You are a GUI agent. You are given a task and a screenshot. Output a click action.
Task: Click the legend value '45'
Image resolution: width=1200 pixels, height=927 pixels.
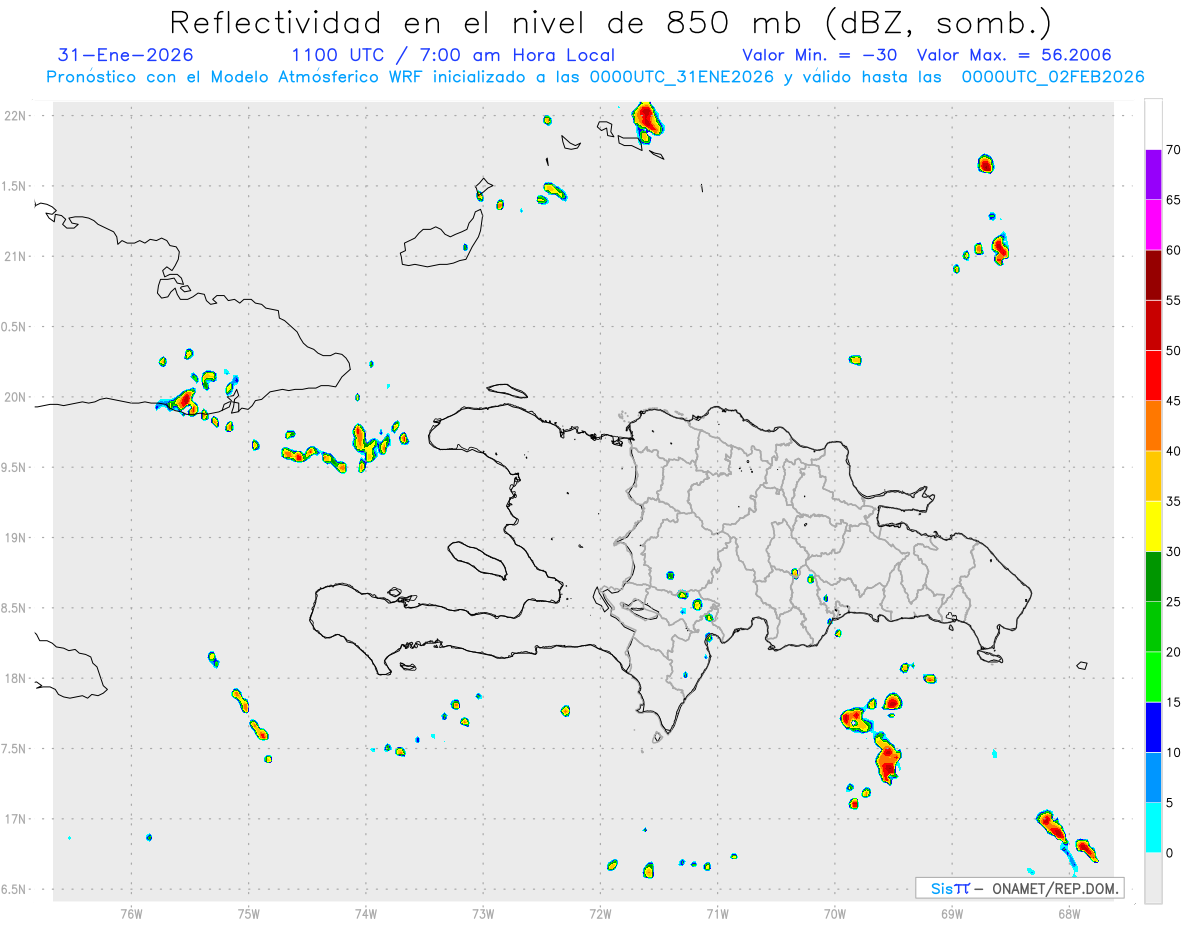[x=1174, y=401]
